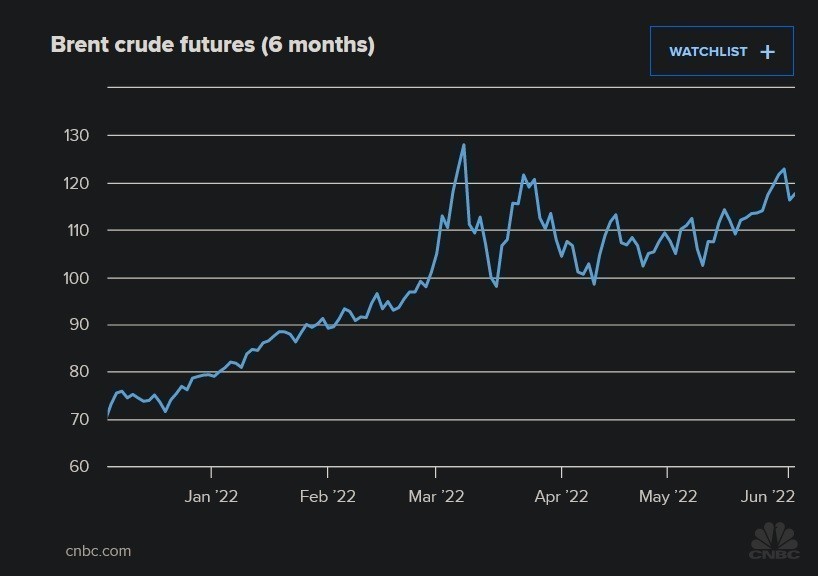818x576 pixels.
Task: Select the 100 price level label
Action: pyautogui.click(x=77, y=278)
